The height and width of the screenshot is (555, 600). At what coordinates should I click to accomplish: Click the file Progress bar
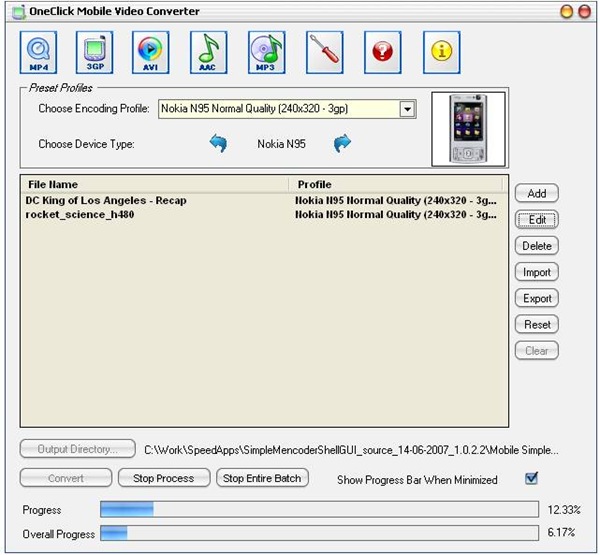click(319, 509)
